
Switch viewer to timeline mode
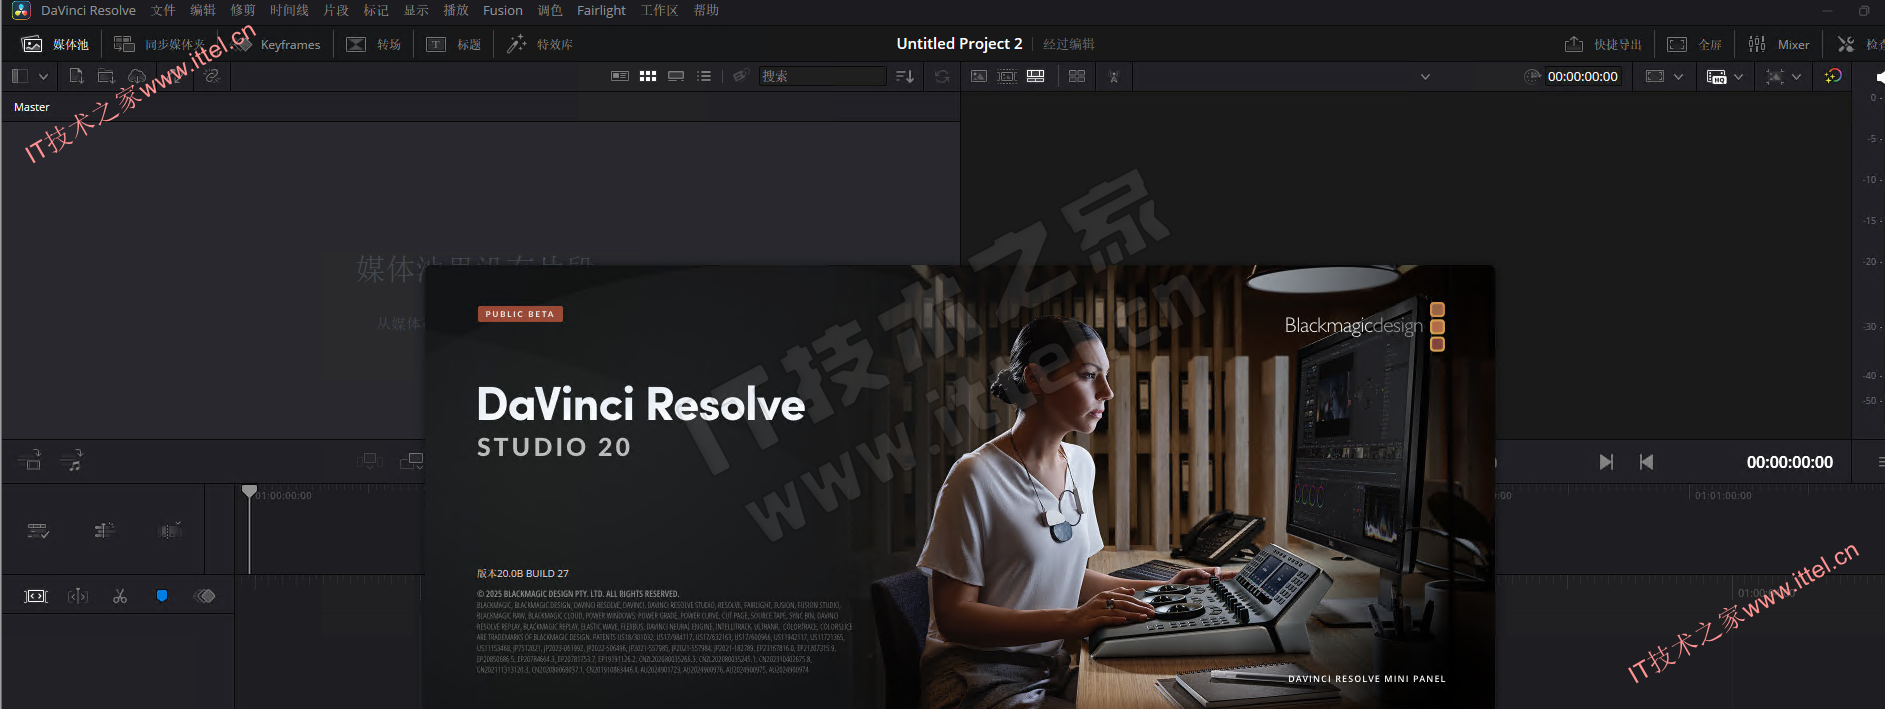point(1036,76)
